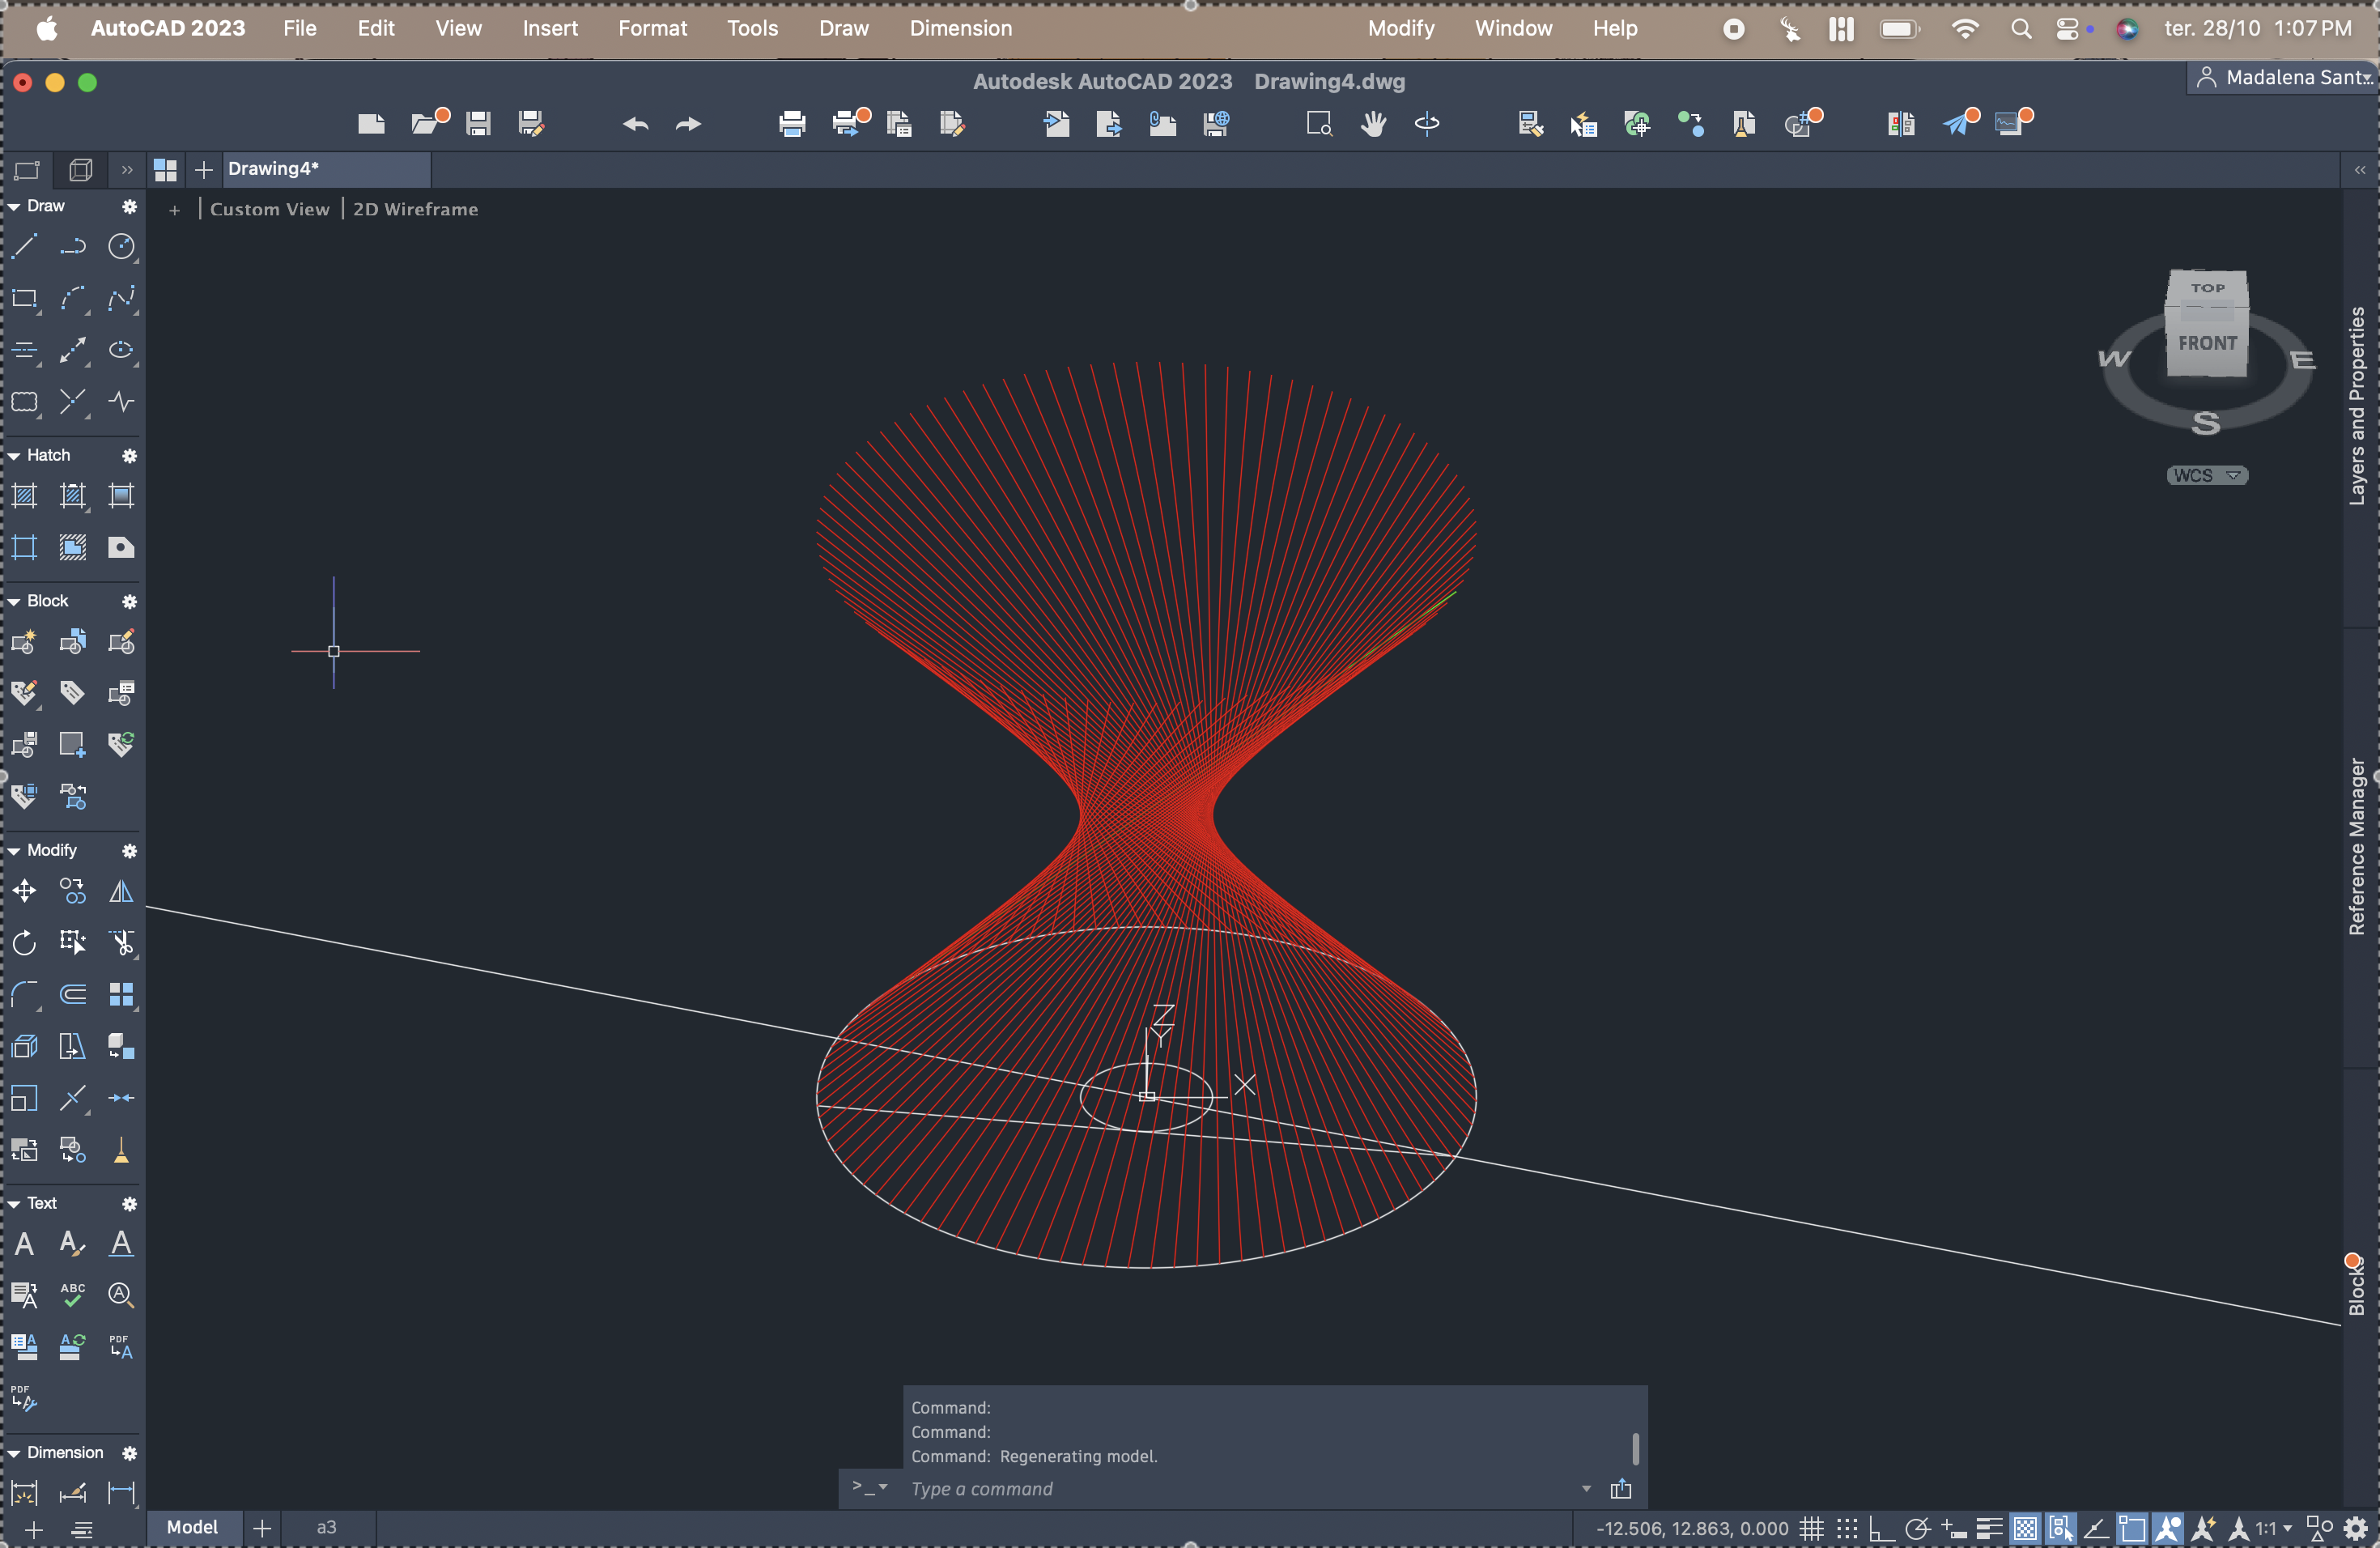Collapse the Draw panel section
Screen dimensions: 2380x1548
14,206
